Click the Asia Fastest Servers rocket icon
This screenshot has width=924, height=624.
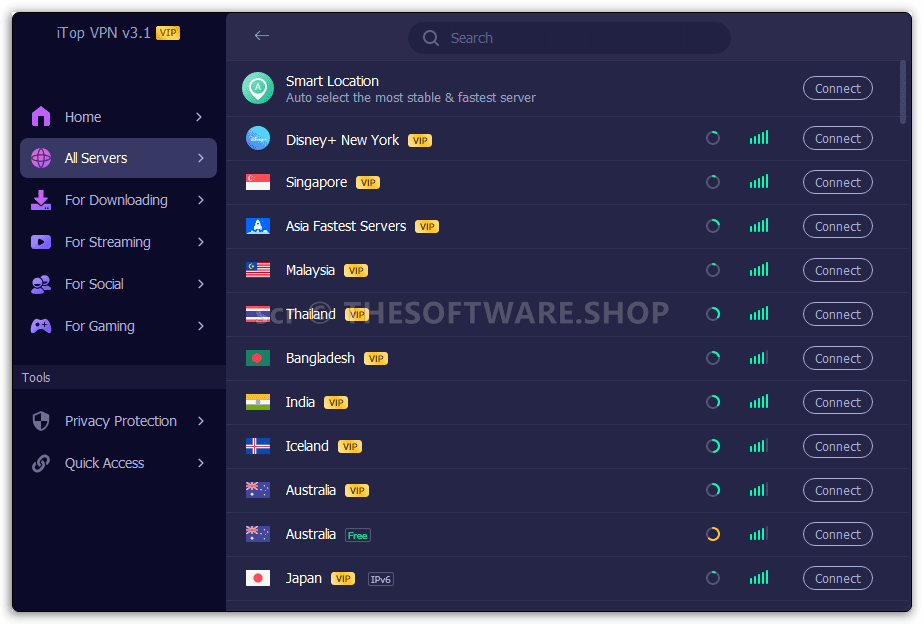(x=258, y=226)
